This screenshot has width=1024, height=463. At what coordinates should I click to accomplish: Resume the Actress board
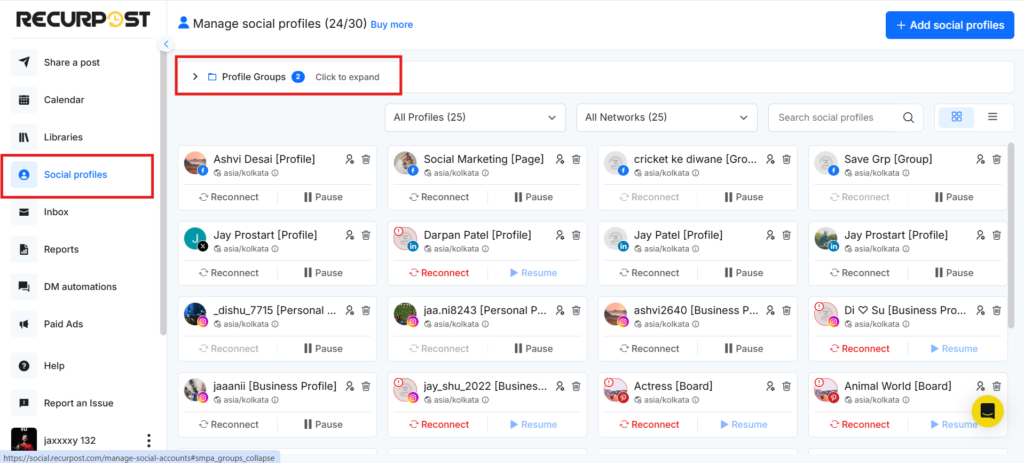pos(744,424)
